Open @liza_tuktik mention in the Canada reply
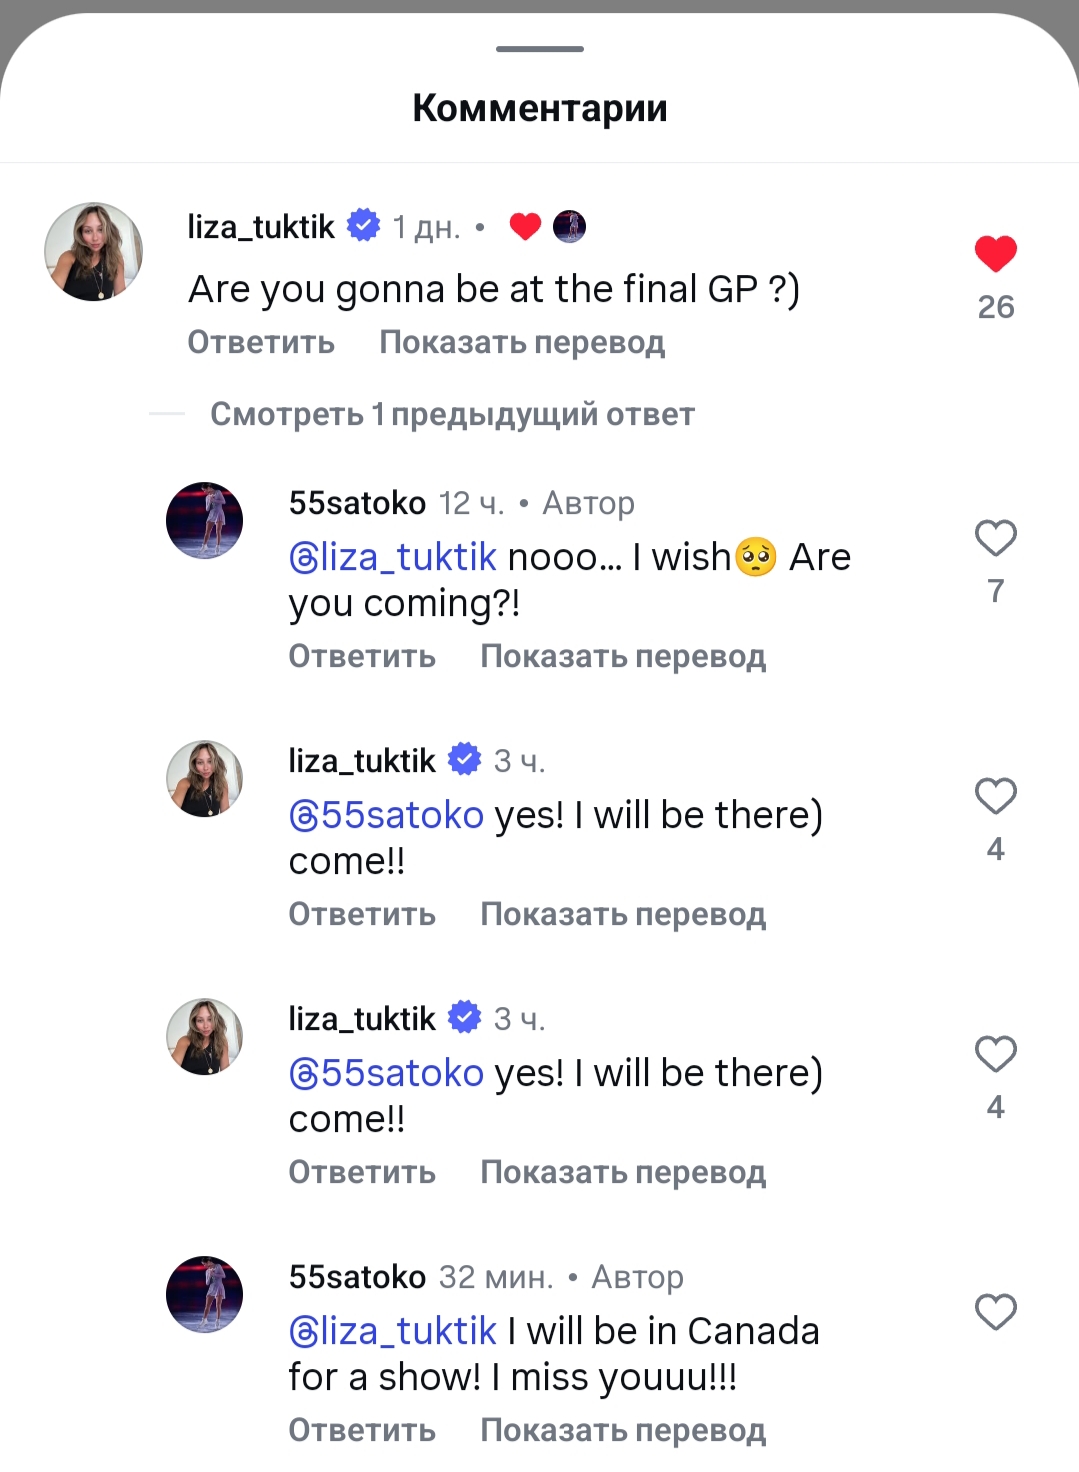Image resolution: width=1079 pixels, height=1472 pixels. [x=393, y=1331]
